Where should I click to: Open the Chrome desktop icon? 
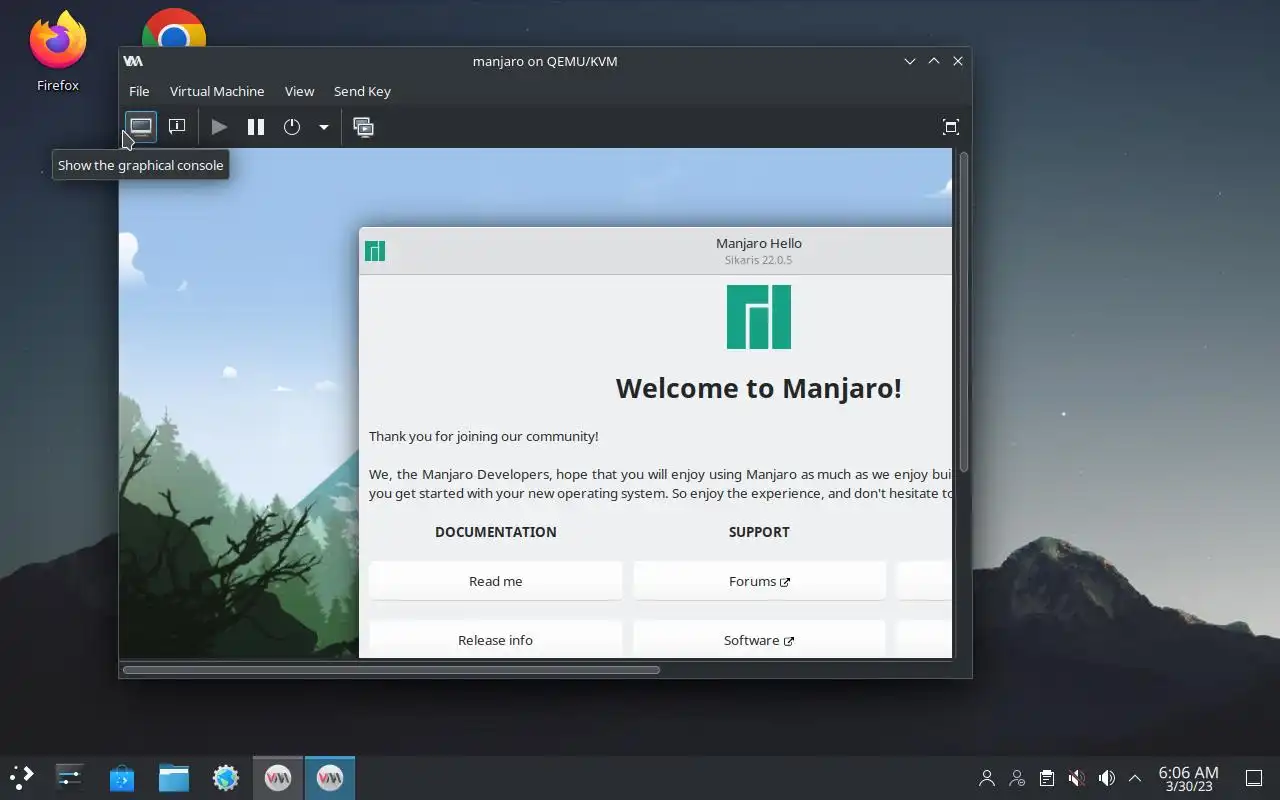tap(174, 30)
